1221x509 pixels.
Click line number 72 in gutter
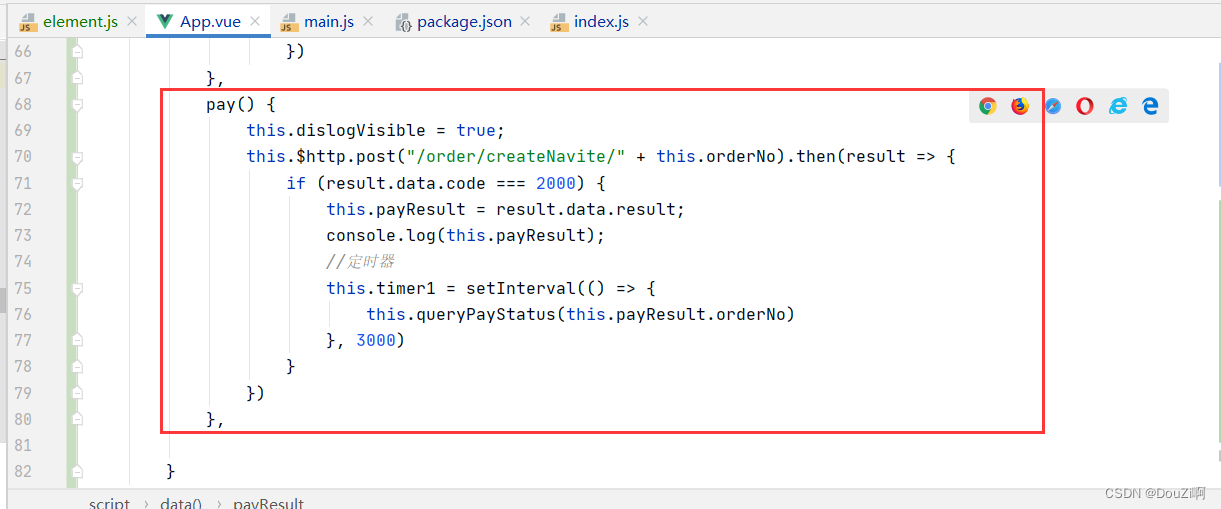pyautogui.click(x=22, y=209)
